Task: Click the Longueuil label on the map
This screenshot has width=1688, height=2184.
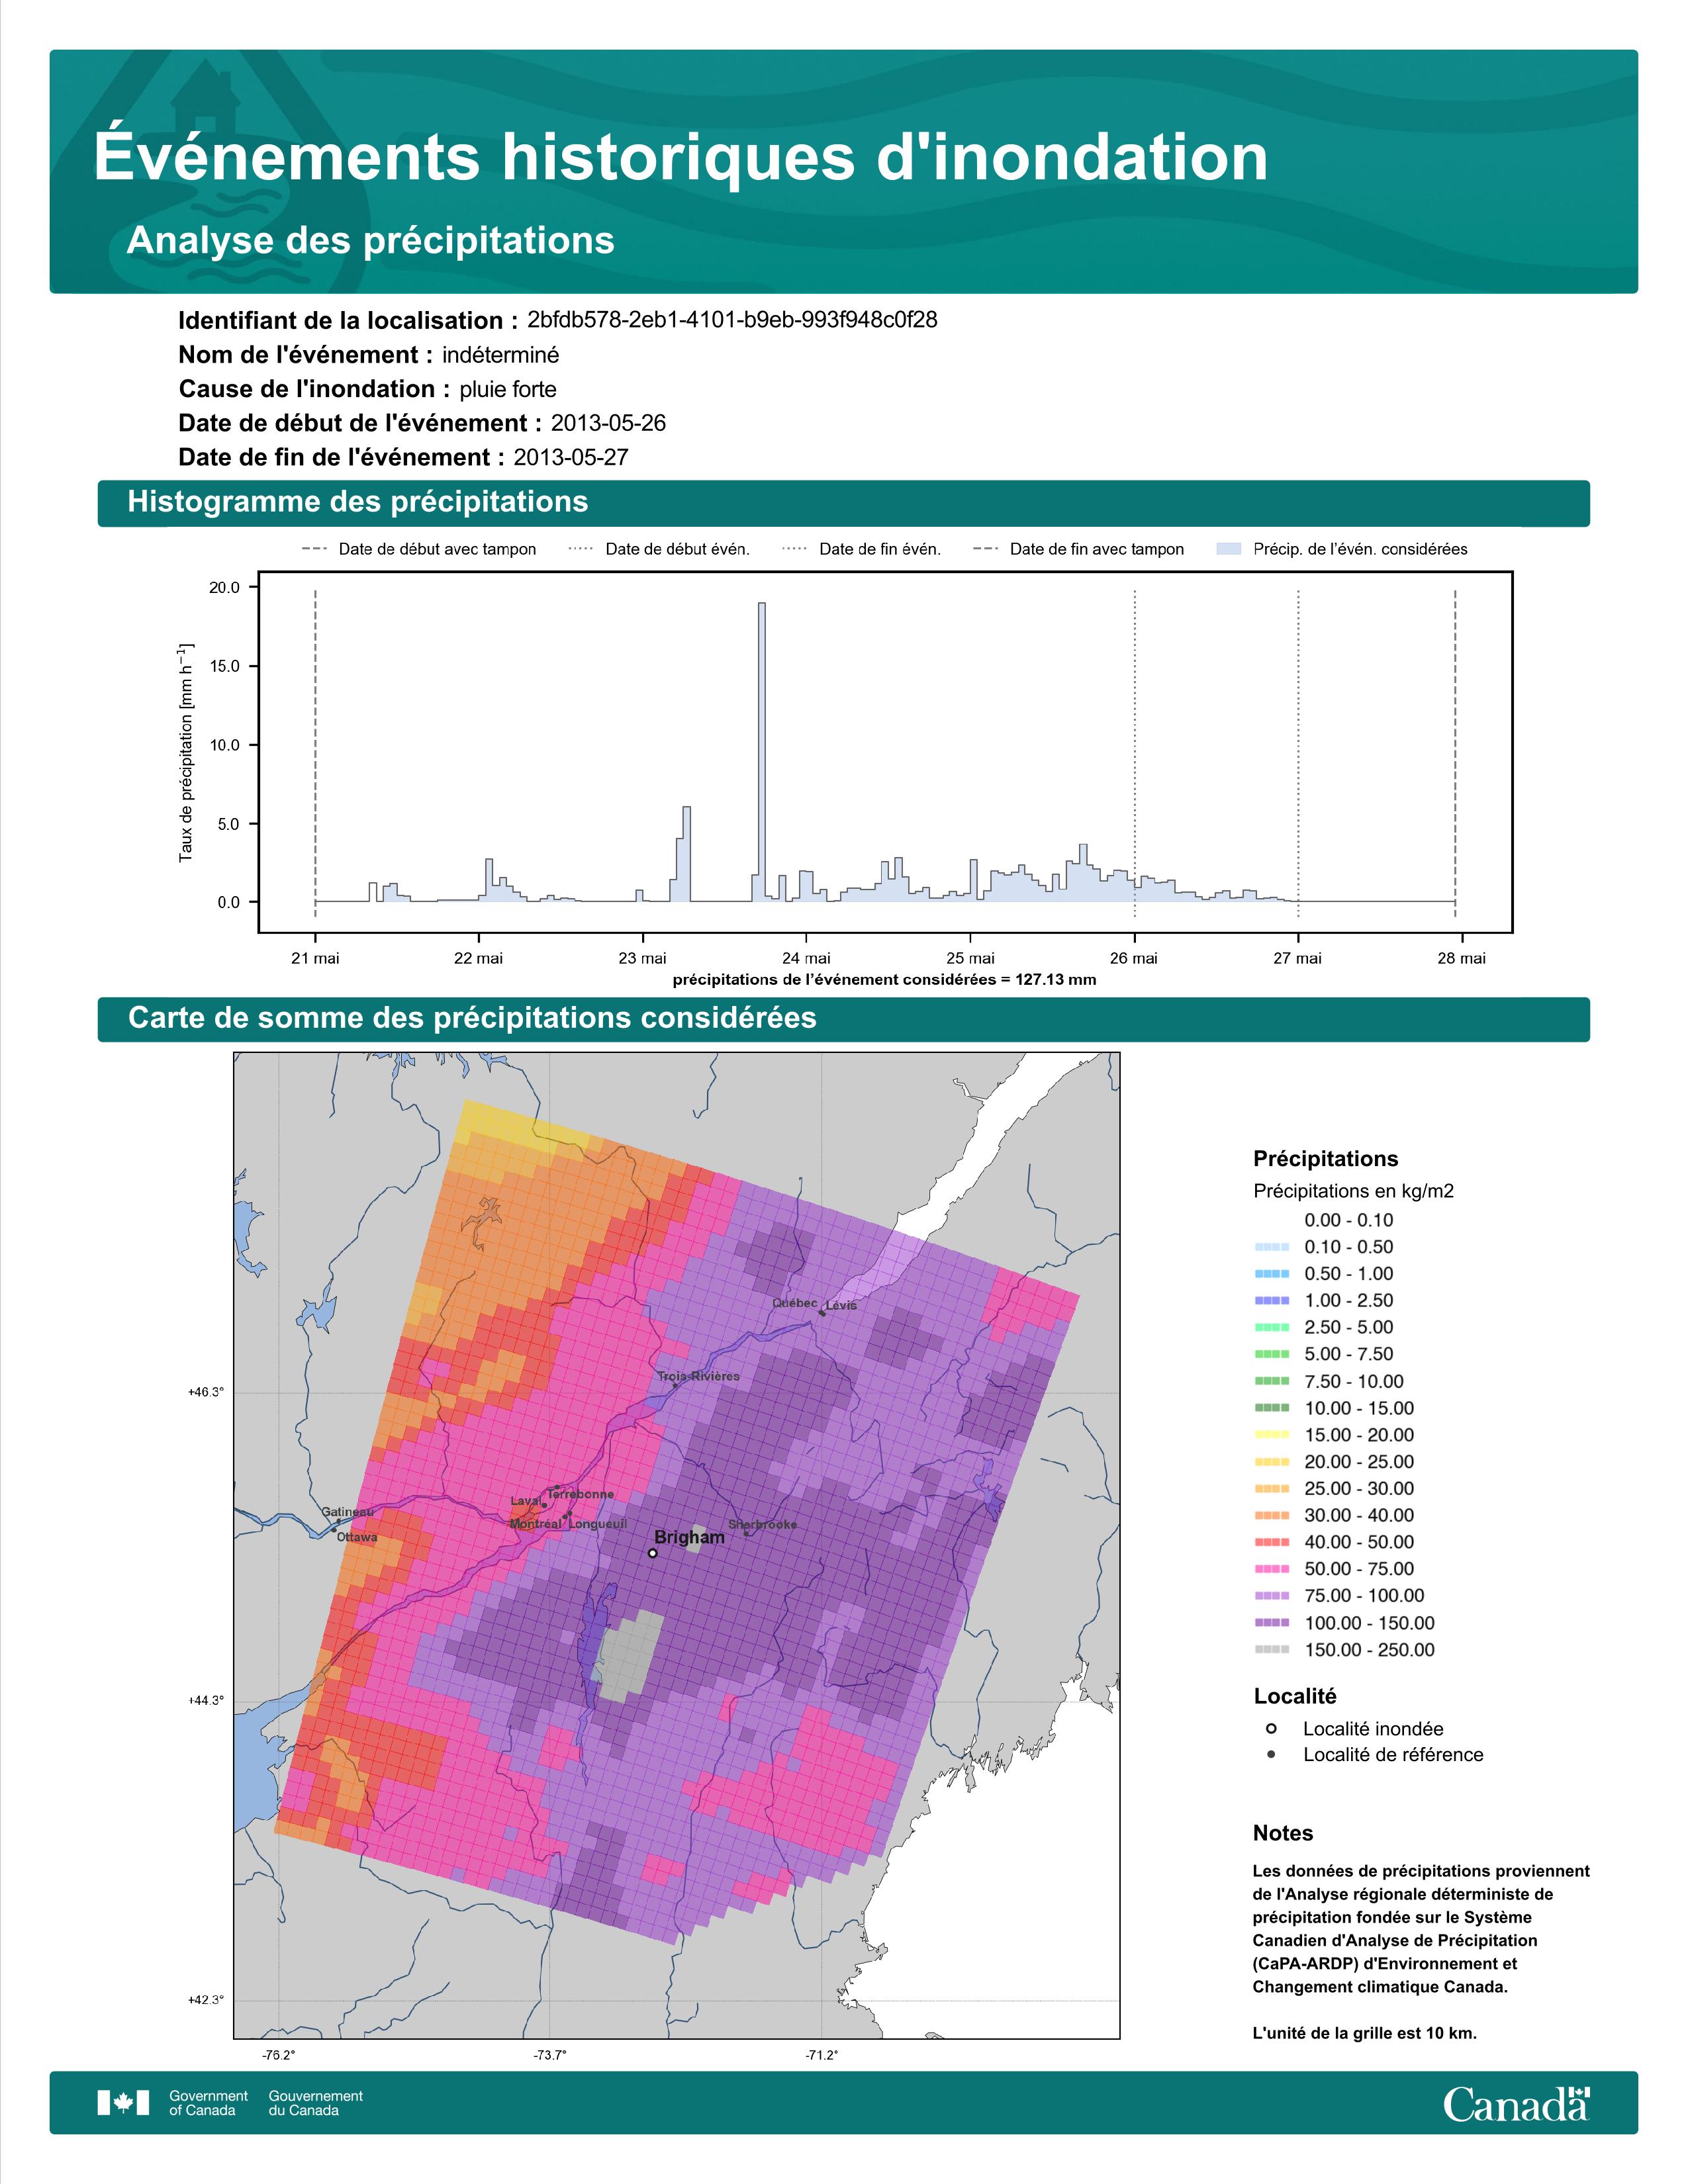Action: [x=598, y=1524]
